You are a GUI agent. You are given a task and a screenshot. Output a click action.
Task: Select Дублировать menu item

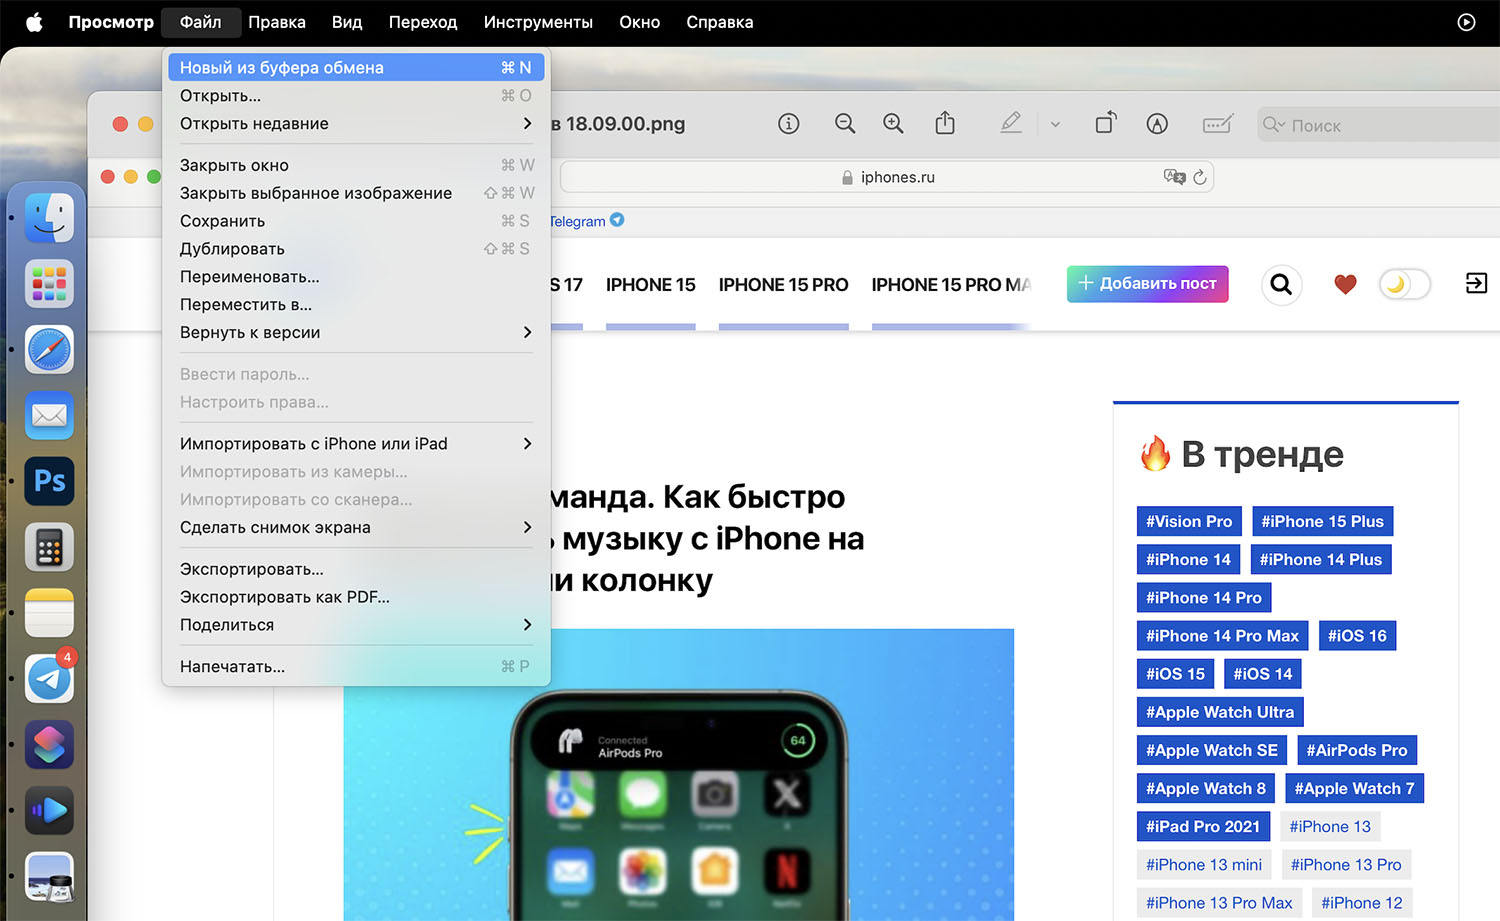point(356,249)
